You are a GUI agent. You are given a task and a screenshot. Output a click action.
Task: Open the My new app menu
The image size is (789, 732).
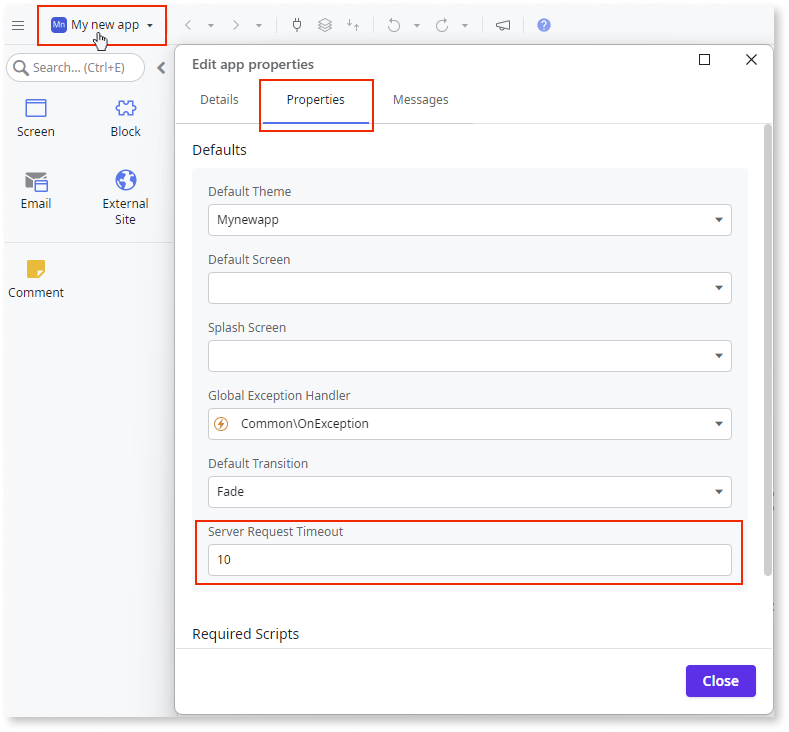[102, 25]
